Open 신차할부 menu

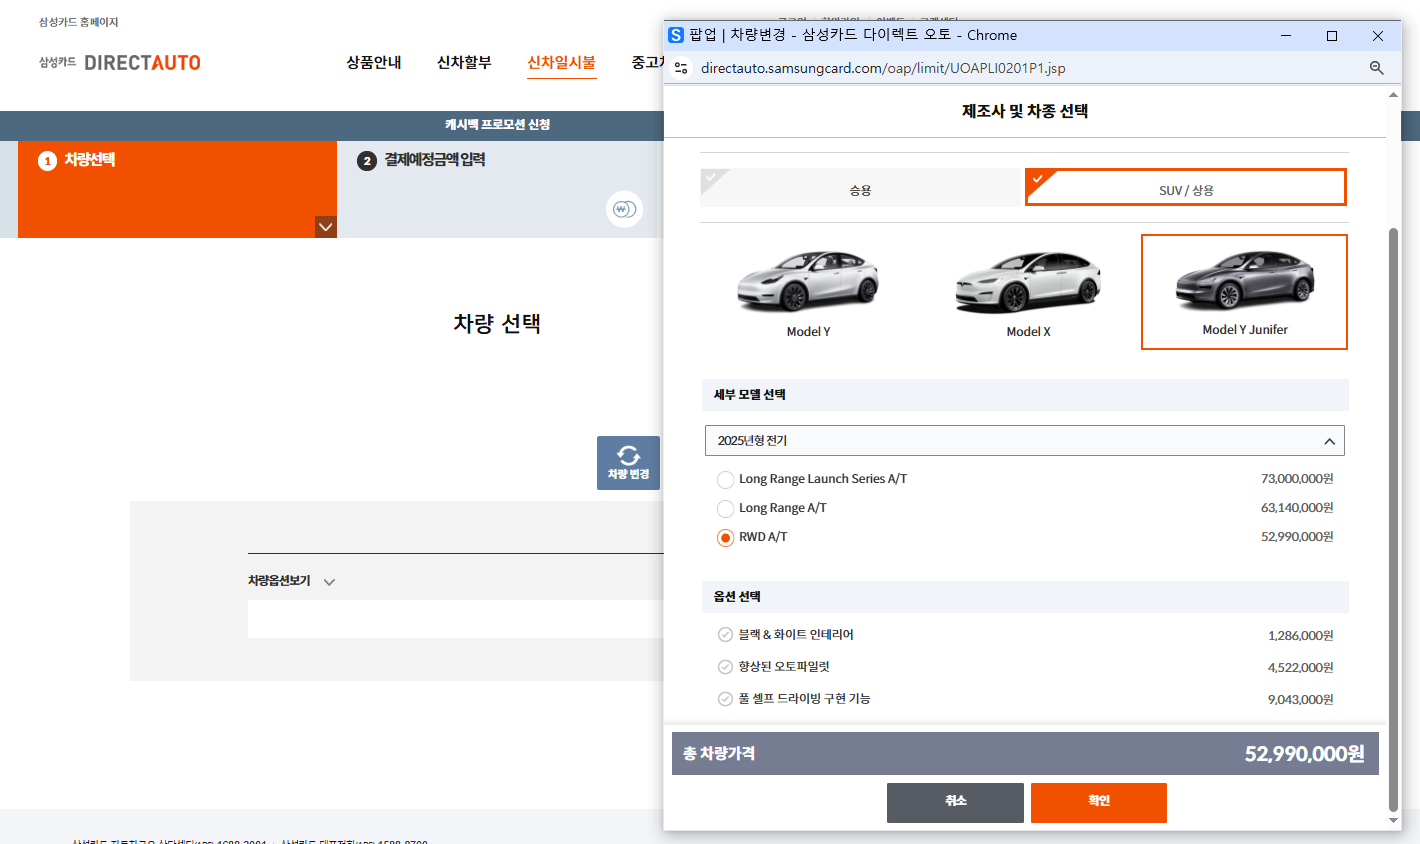pyautogui.click(x=464, y=62)
